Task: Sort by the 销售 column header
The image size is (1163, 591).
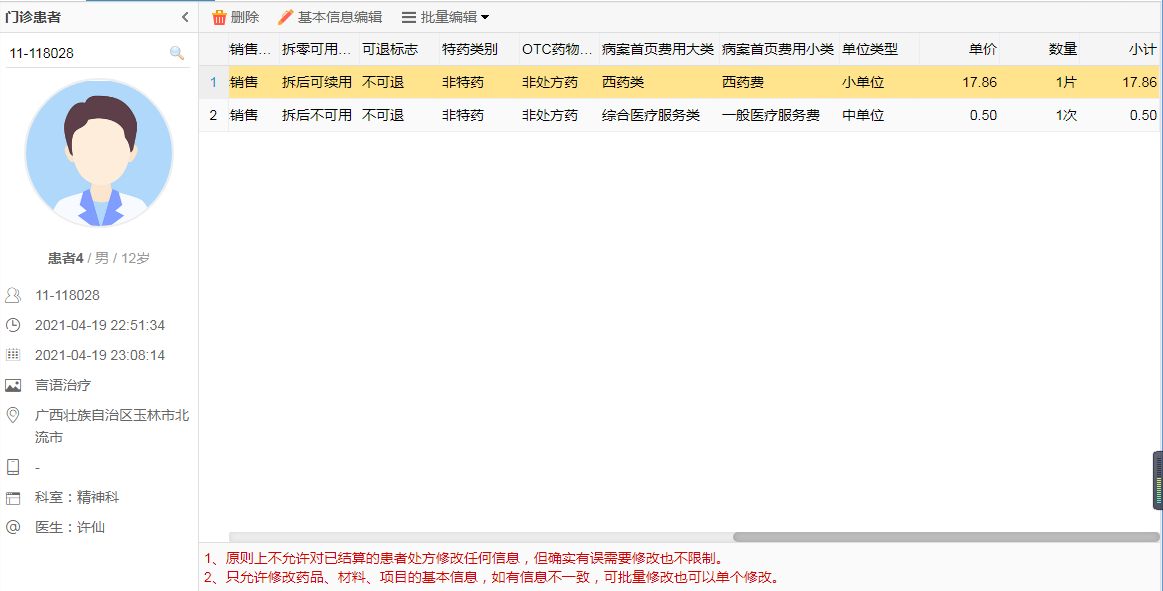Action: 254,50
